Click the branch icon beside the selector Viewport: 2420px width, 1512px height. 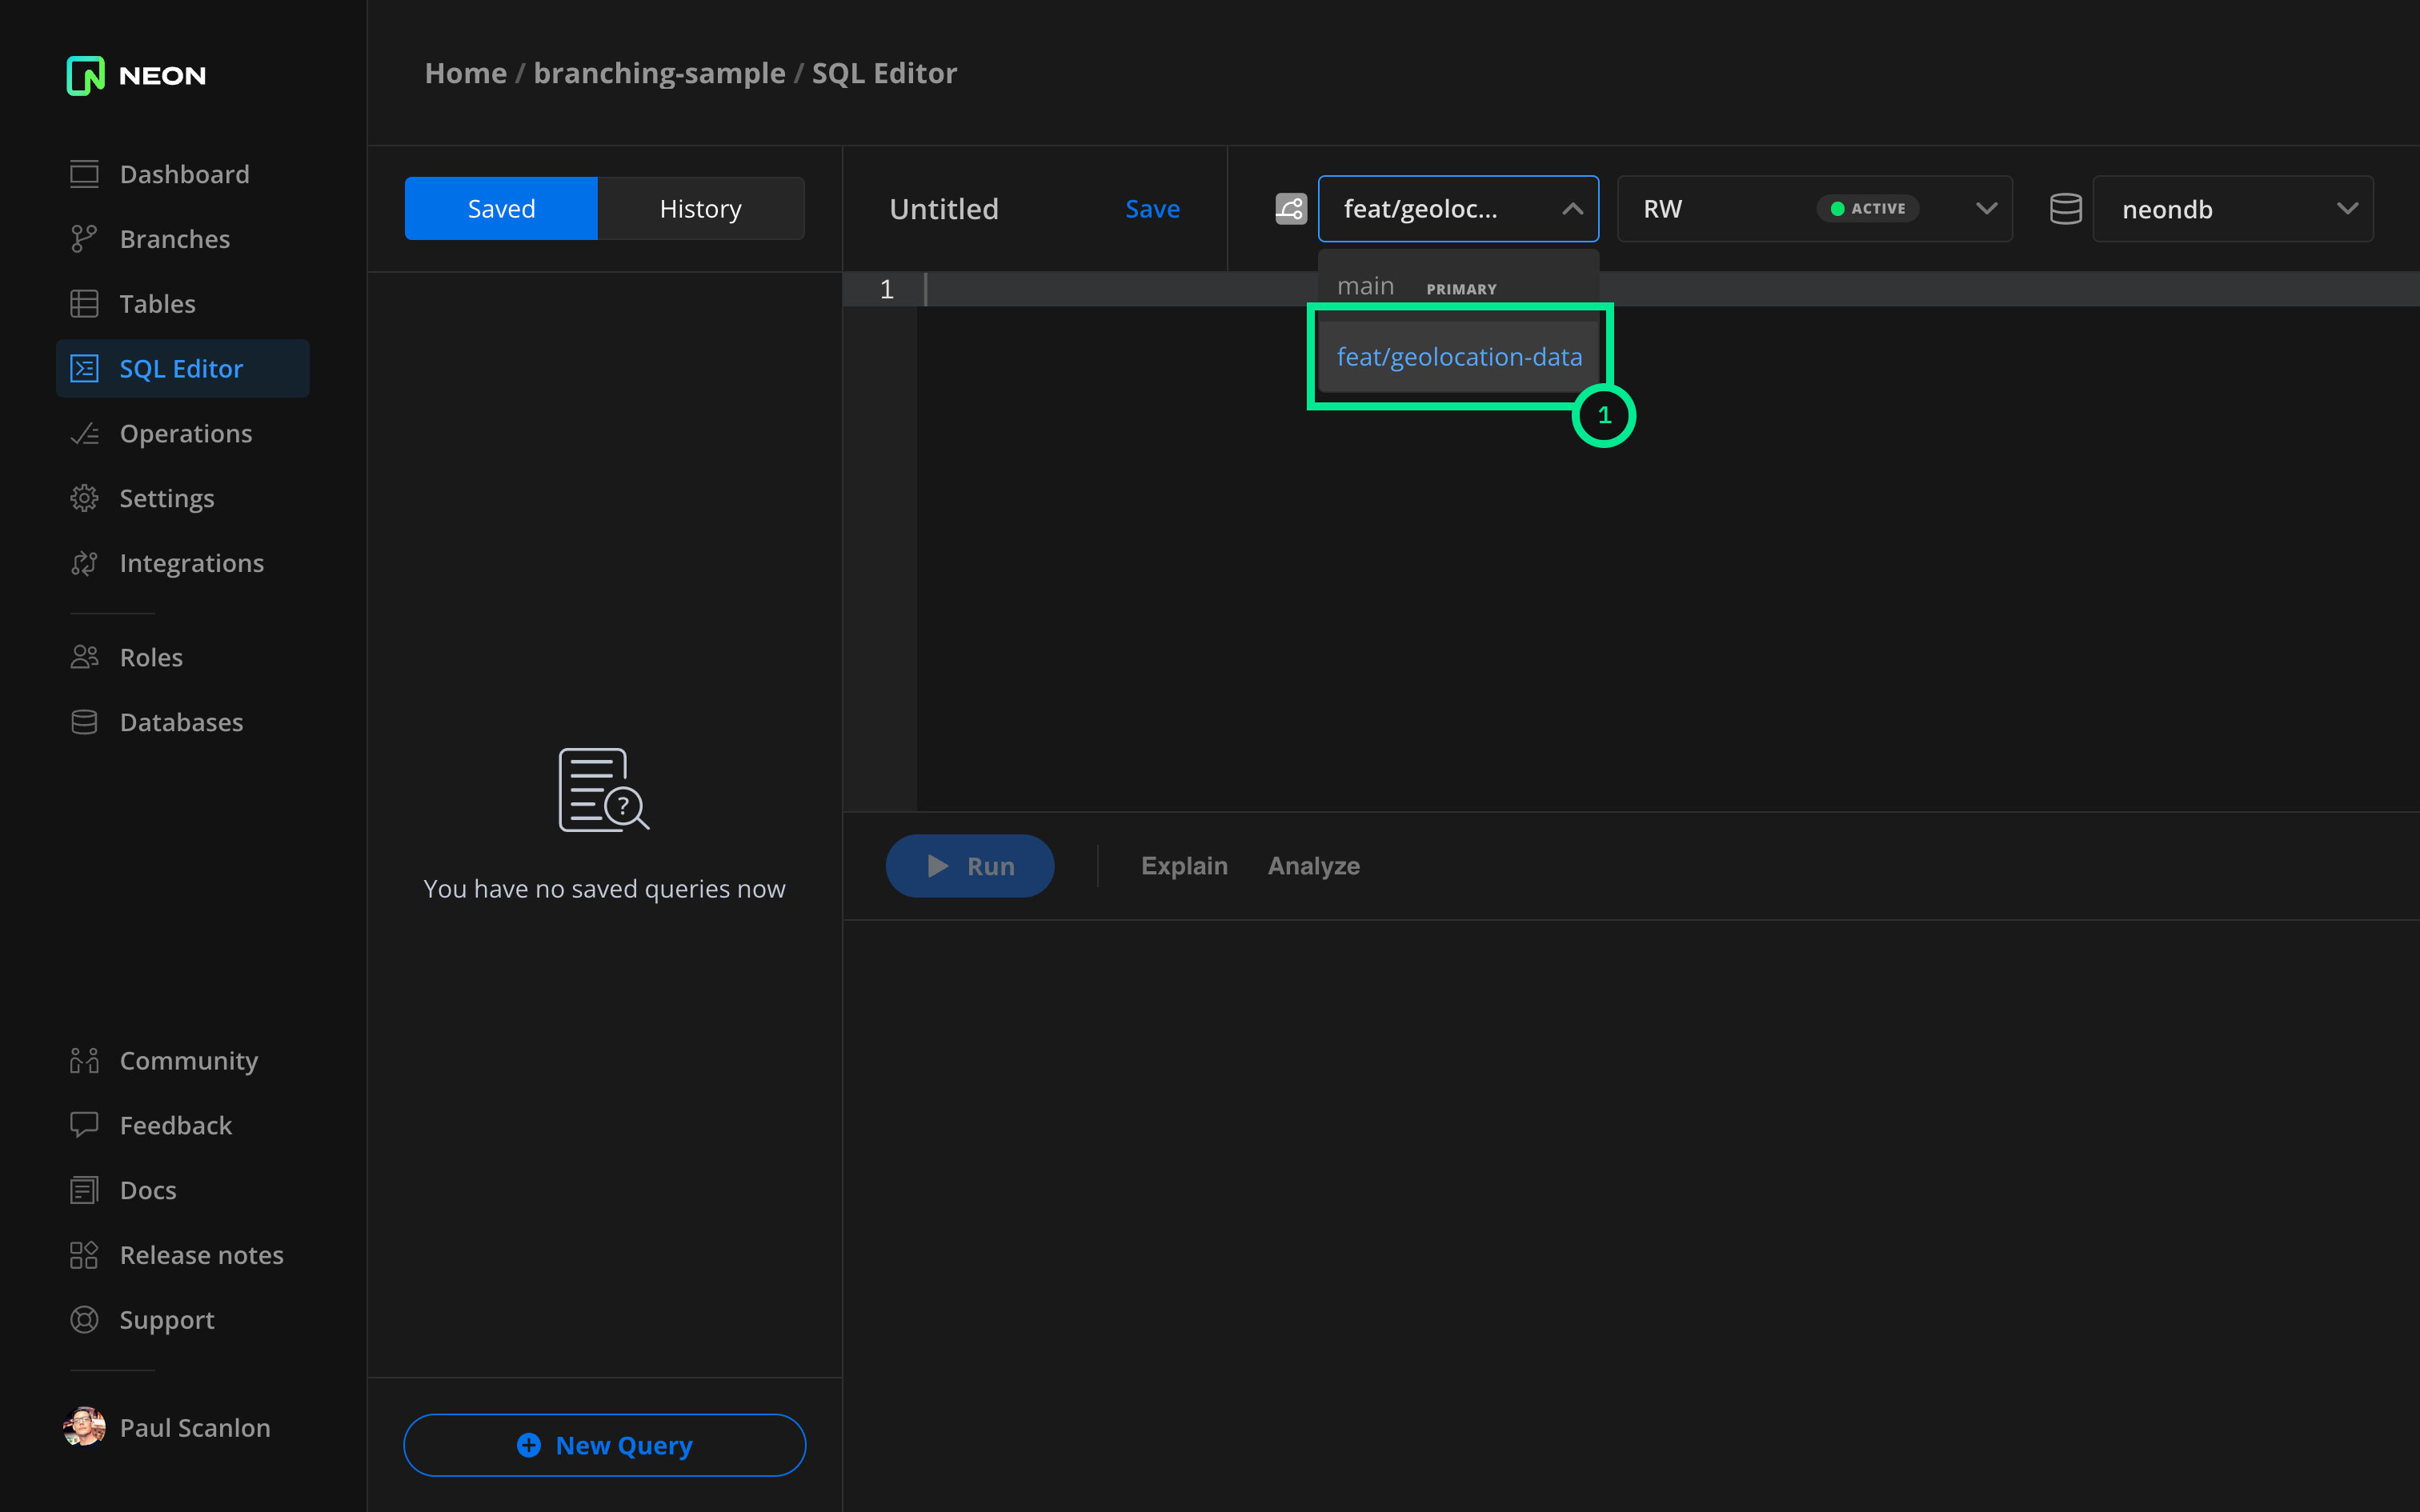point(1290,209)
